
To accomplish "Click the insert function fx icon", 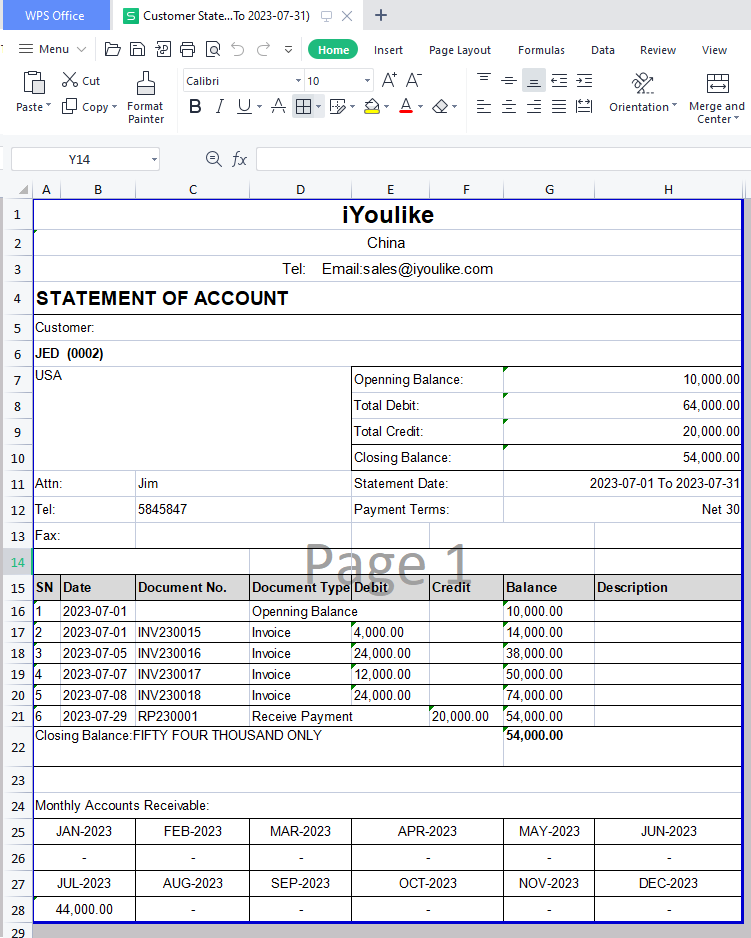I will click(x=240, y=159).
